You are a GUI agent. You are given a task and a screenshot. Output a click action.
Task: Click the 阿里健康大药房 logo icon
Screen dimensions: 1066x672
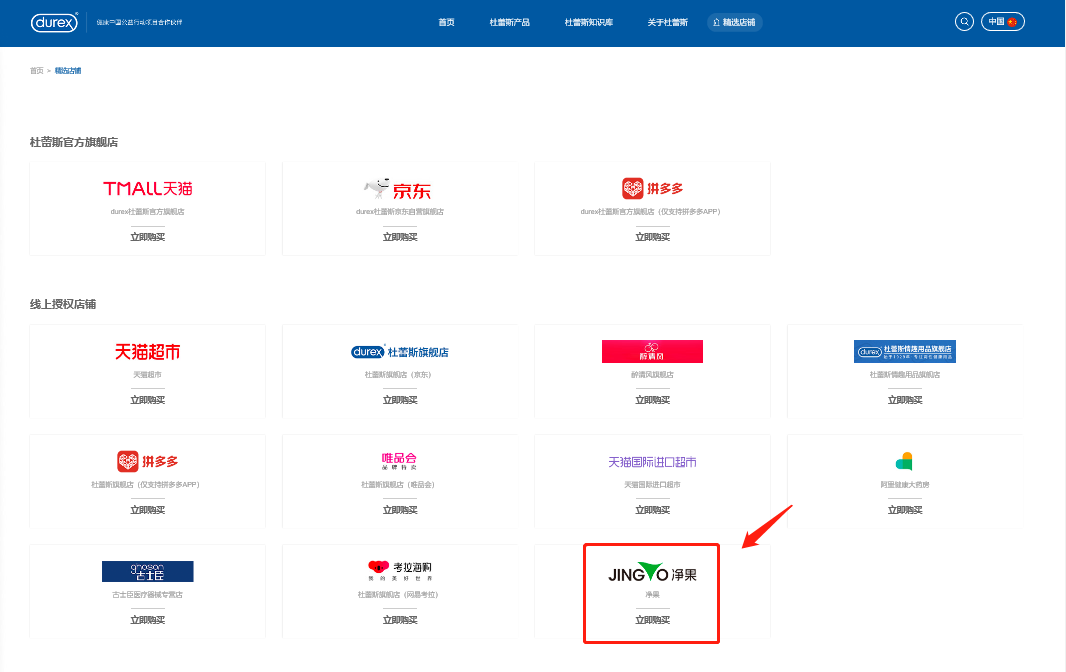(904, 461)
